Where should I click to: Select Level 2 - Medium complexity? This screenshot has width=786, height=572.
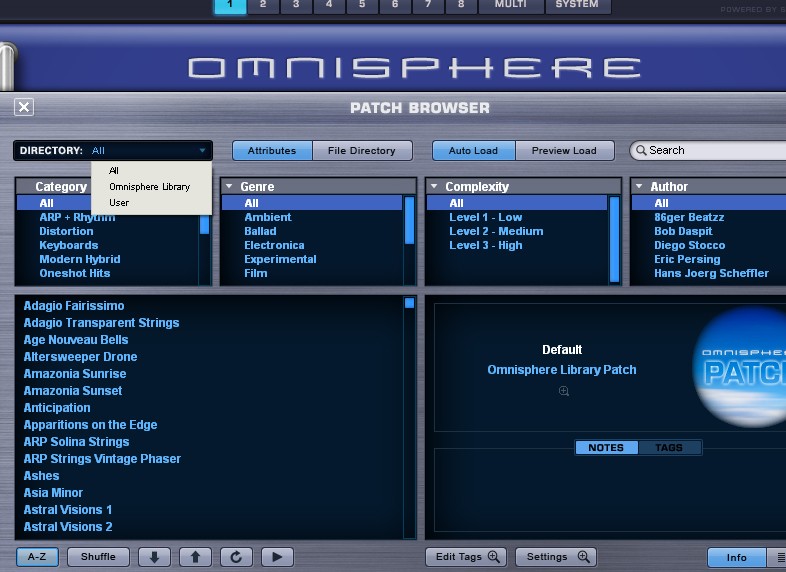click(496, 231)
